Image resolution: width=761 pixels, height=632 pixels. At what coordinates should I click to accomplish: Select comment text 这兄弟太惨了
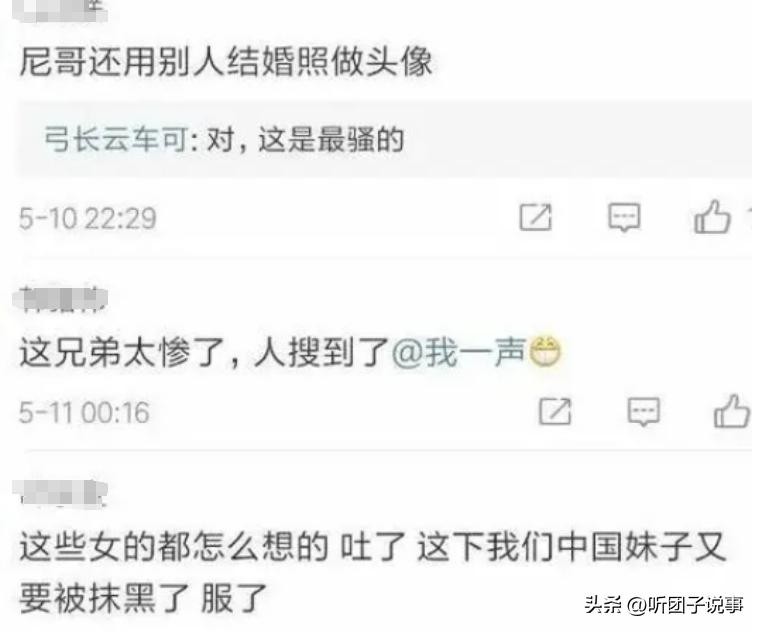[123, 352]
